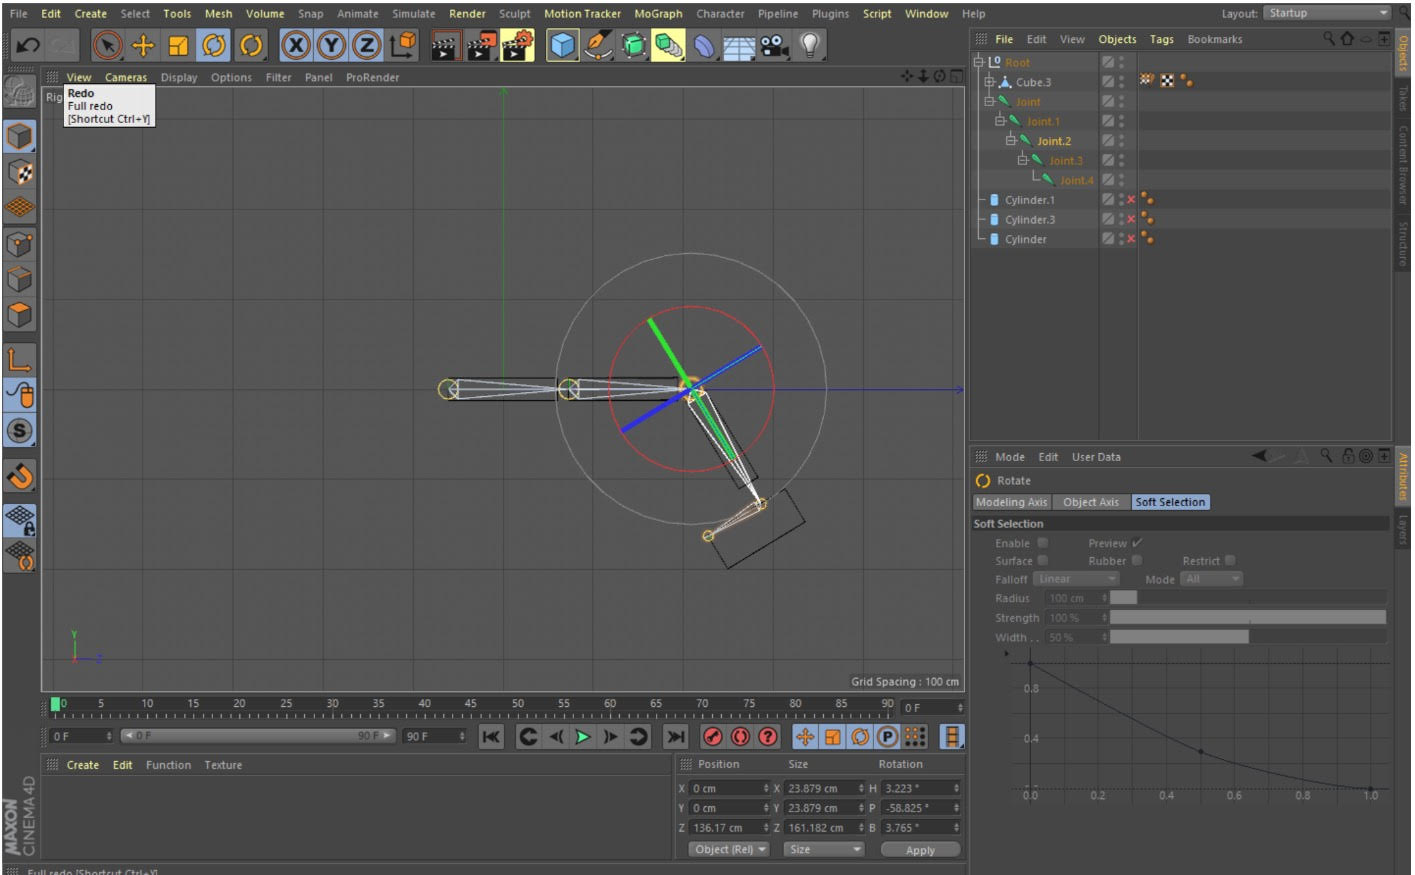Screen dimensions: 1415x875
Task: Click the Undo arrow icon
Action: (x=28, y=45)
